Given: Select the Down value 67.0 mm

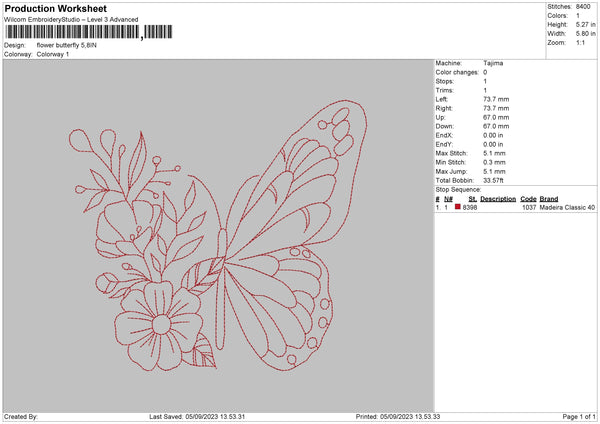Looking at the screenshot, I should coord(496,126).
